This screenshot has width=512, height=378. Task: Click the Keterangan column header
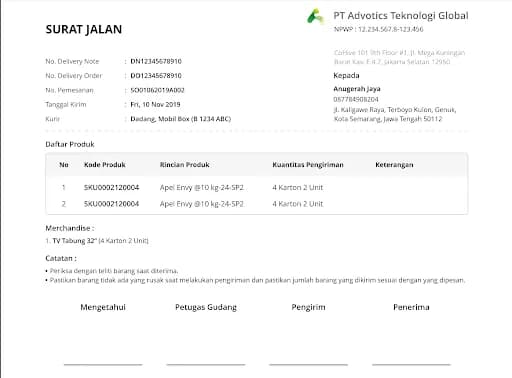coord(394,165)
